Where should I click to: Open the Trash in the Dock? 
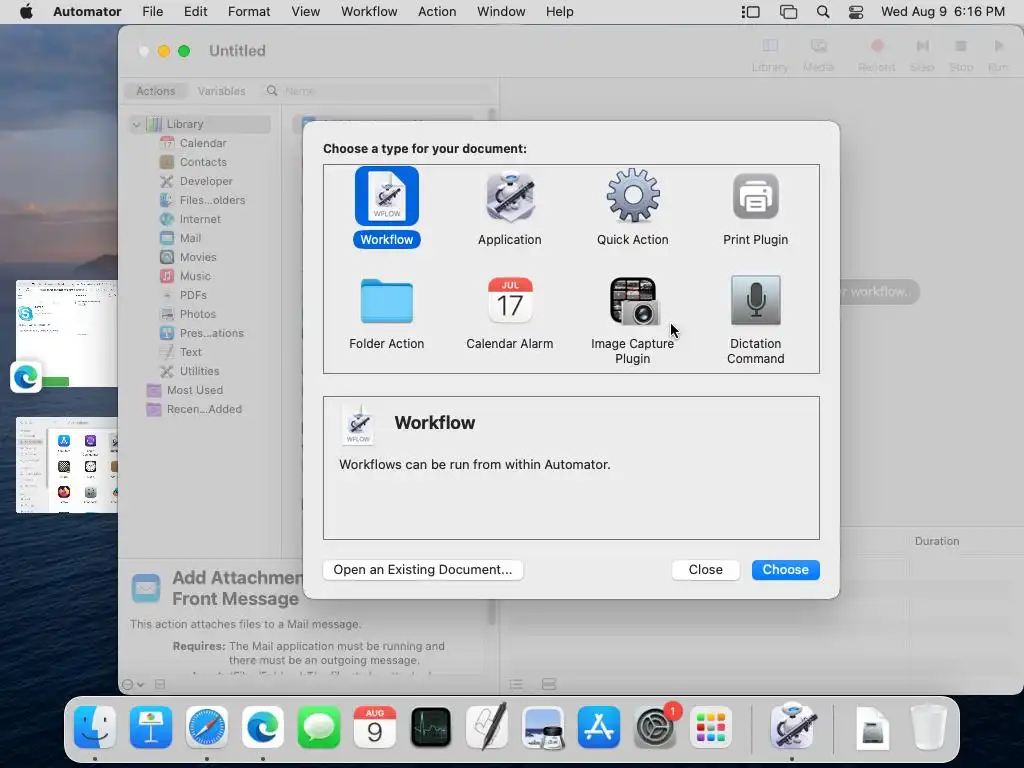point(929,728)
